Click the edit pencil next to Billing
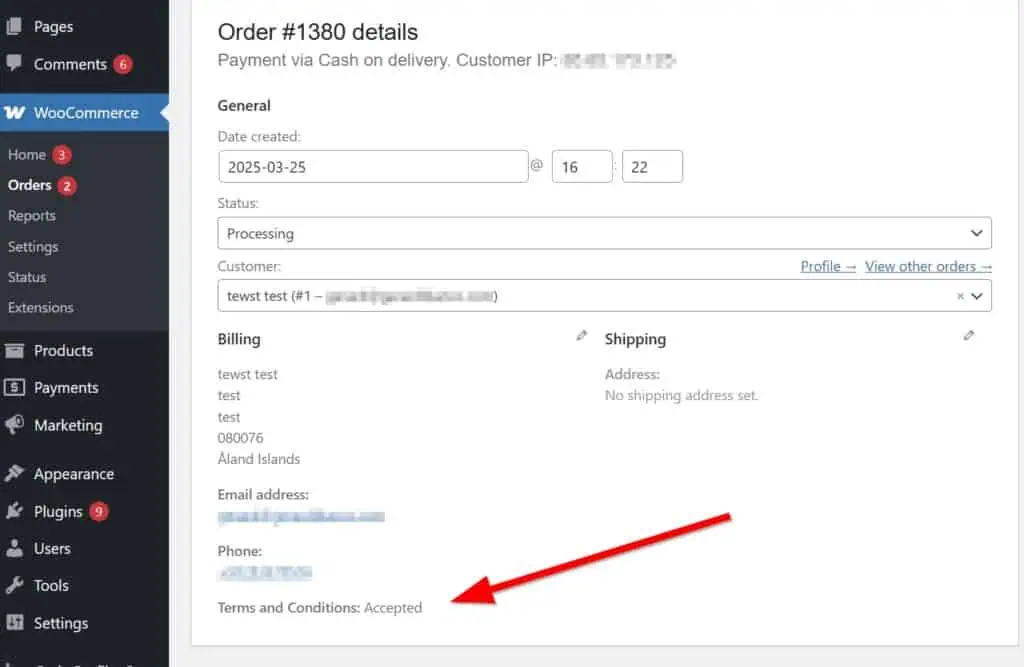The image size is (1024, 667). (581, 336)
